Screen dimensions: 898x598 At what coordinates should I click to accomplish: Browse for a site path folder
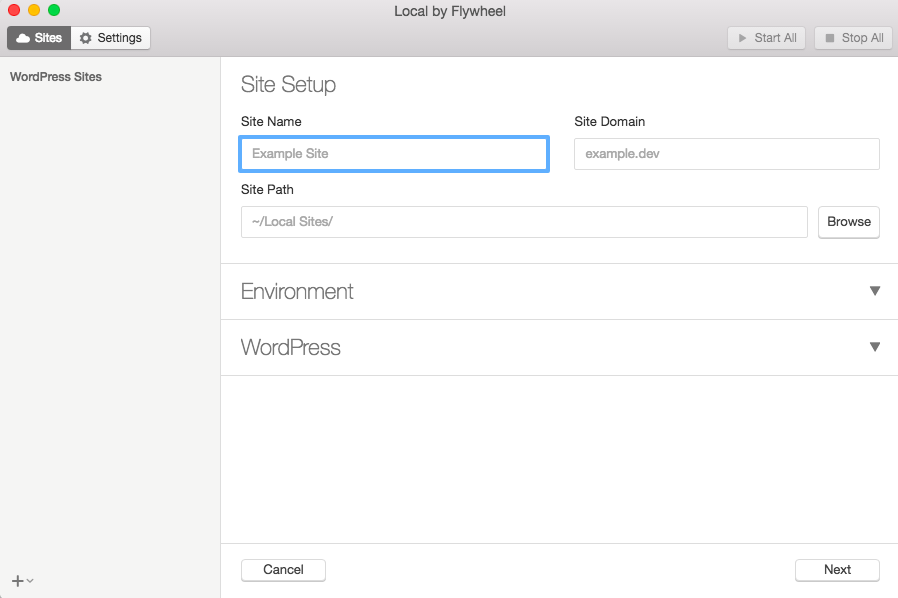849,222
